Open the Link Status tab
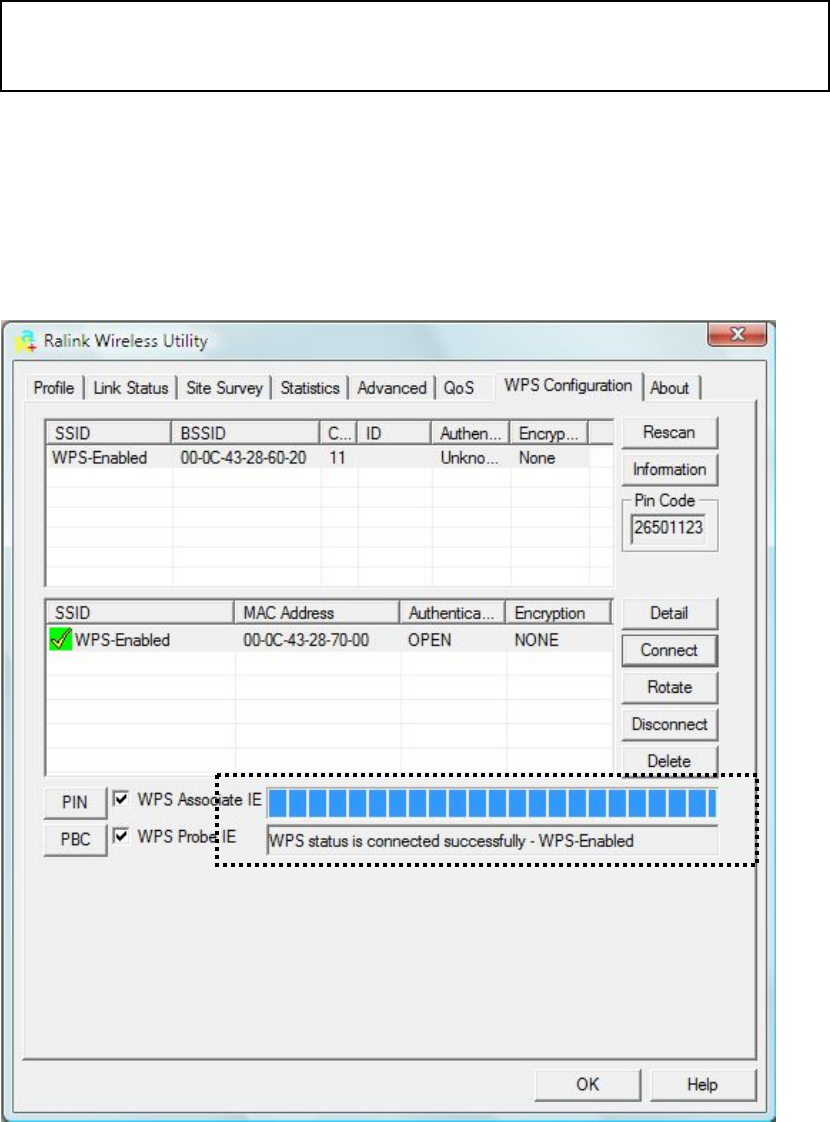Viewport: 830px width, 1122px height. click(130, 388)
